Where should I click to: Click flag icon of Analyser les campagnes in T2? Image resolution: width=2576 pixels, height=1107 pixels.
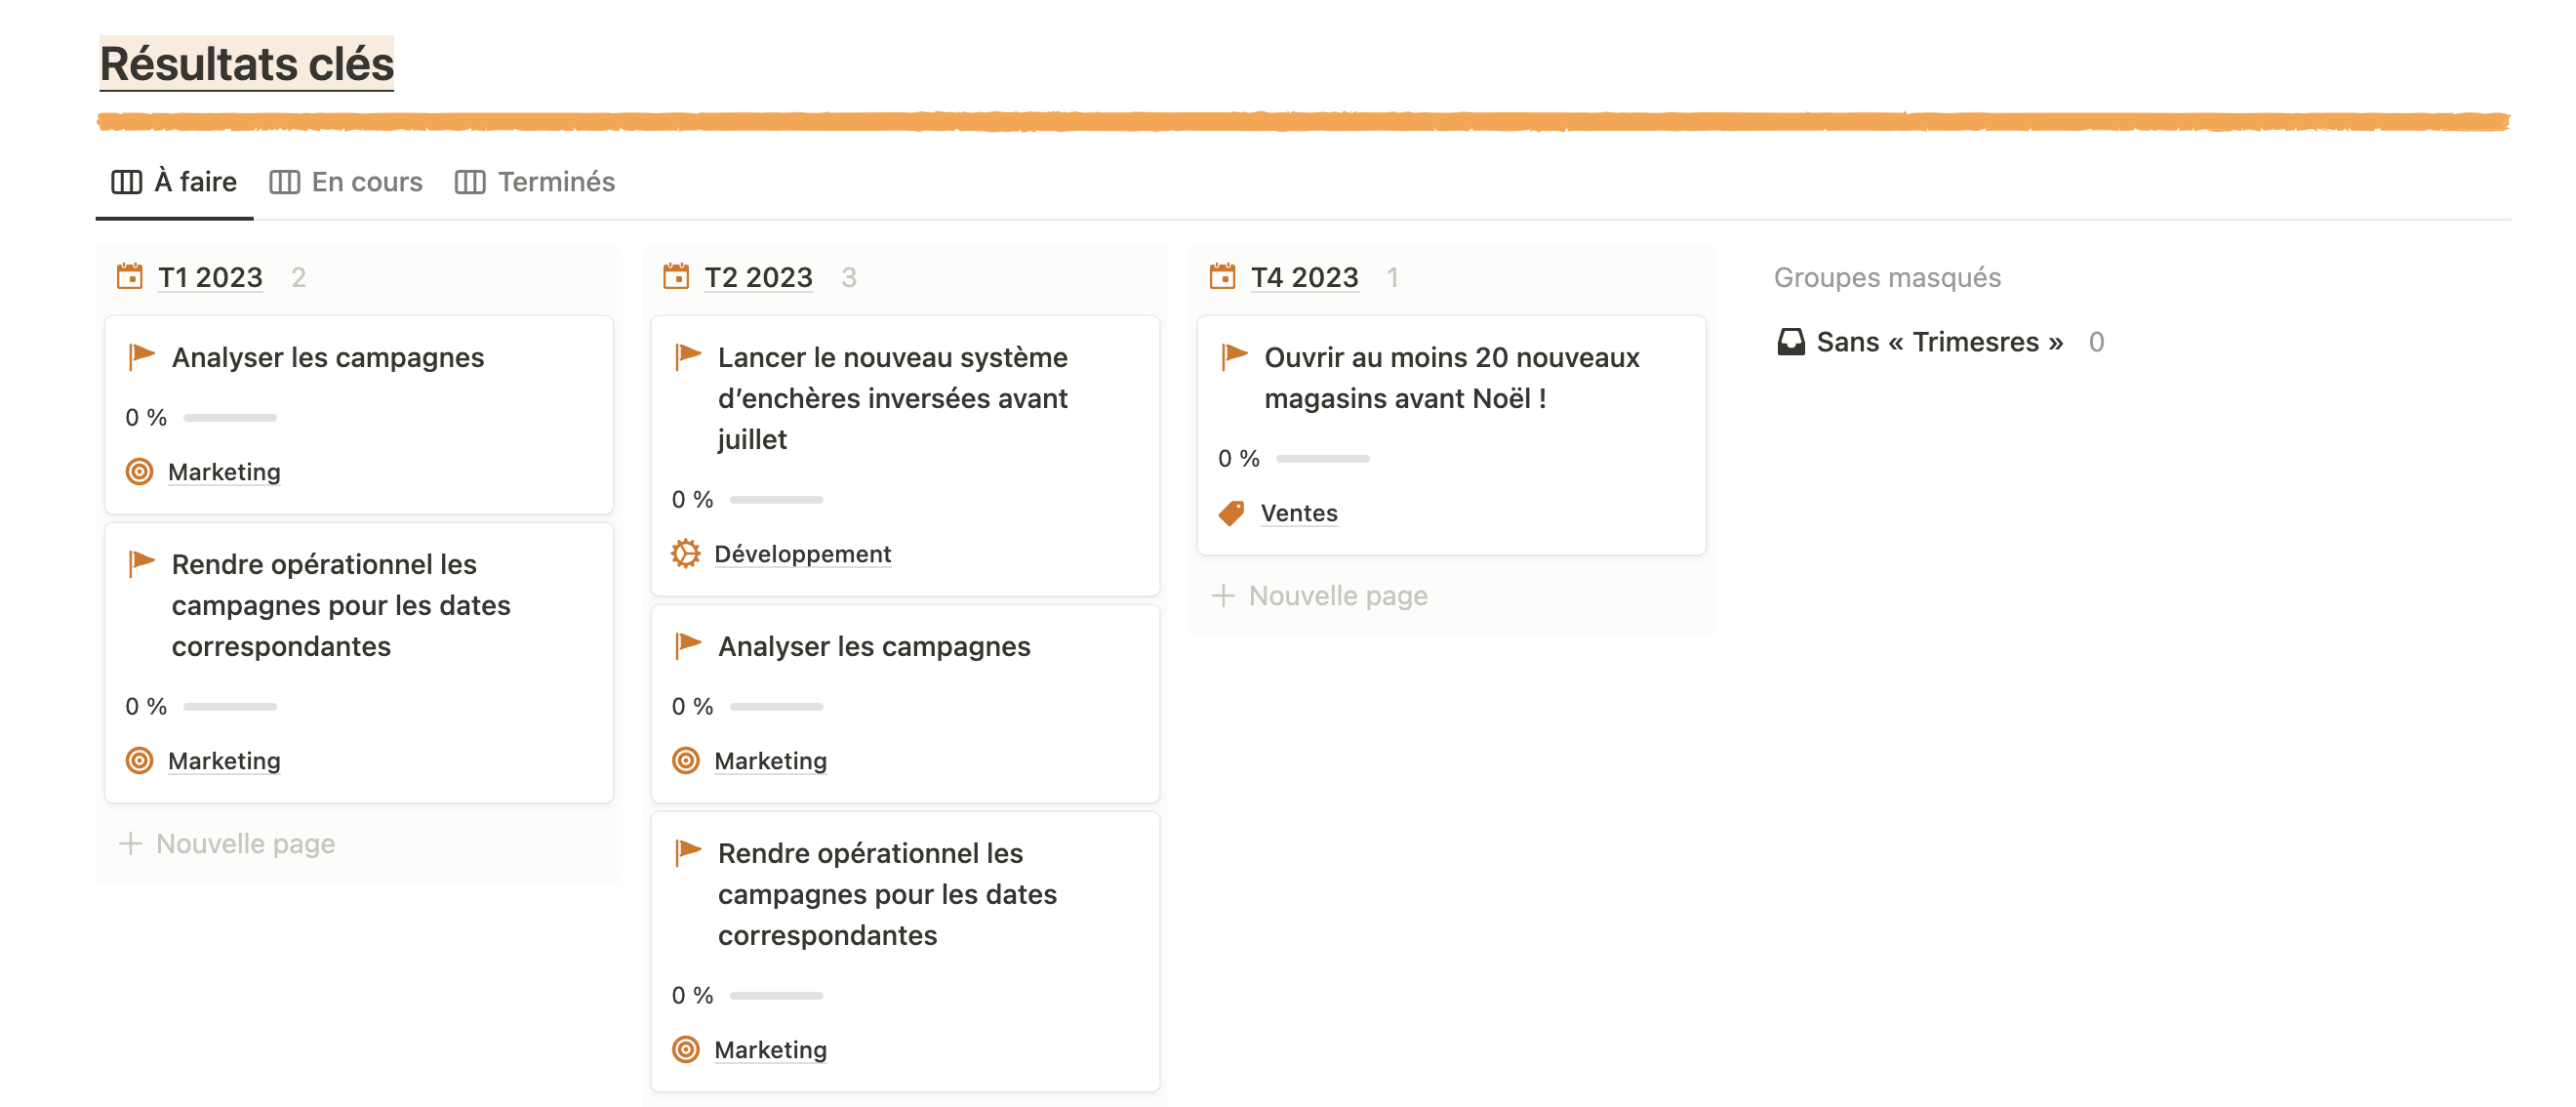687,645
